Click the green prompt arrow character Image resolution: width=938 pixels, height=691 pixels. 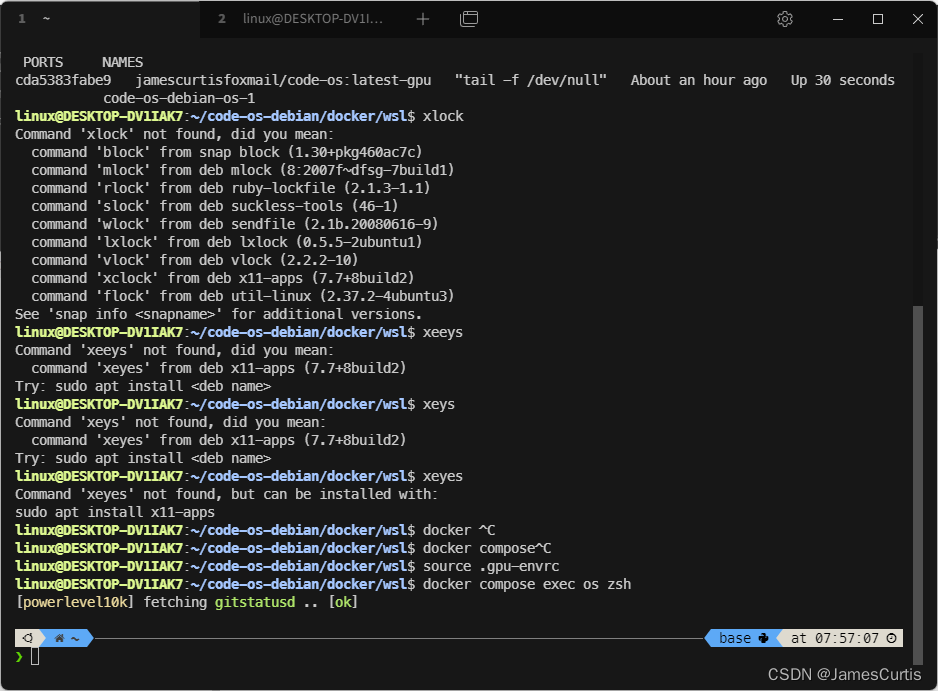[19, 656]
